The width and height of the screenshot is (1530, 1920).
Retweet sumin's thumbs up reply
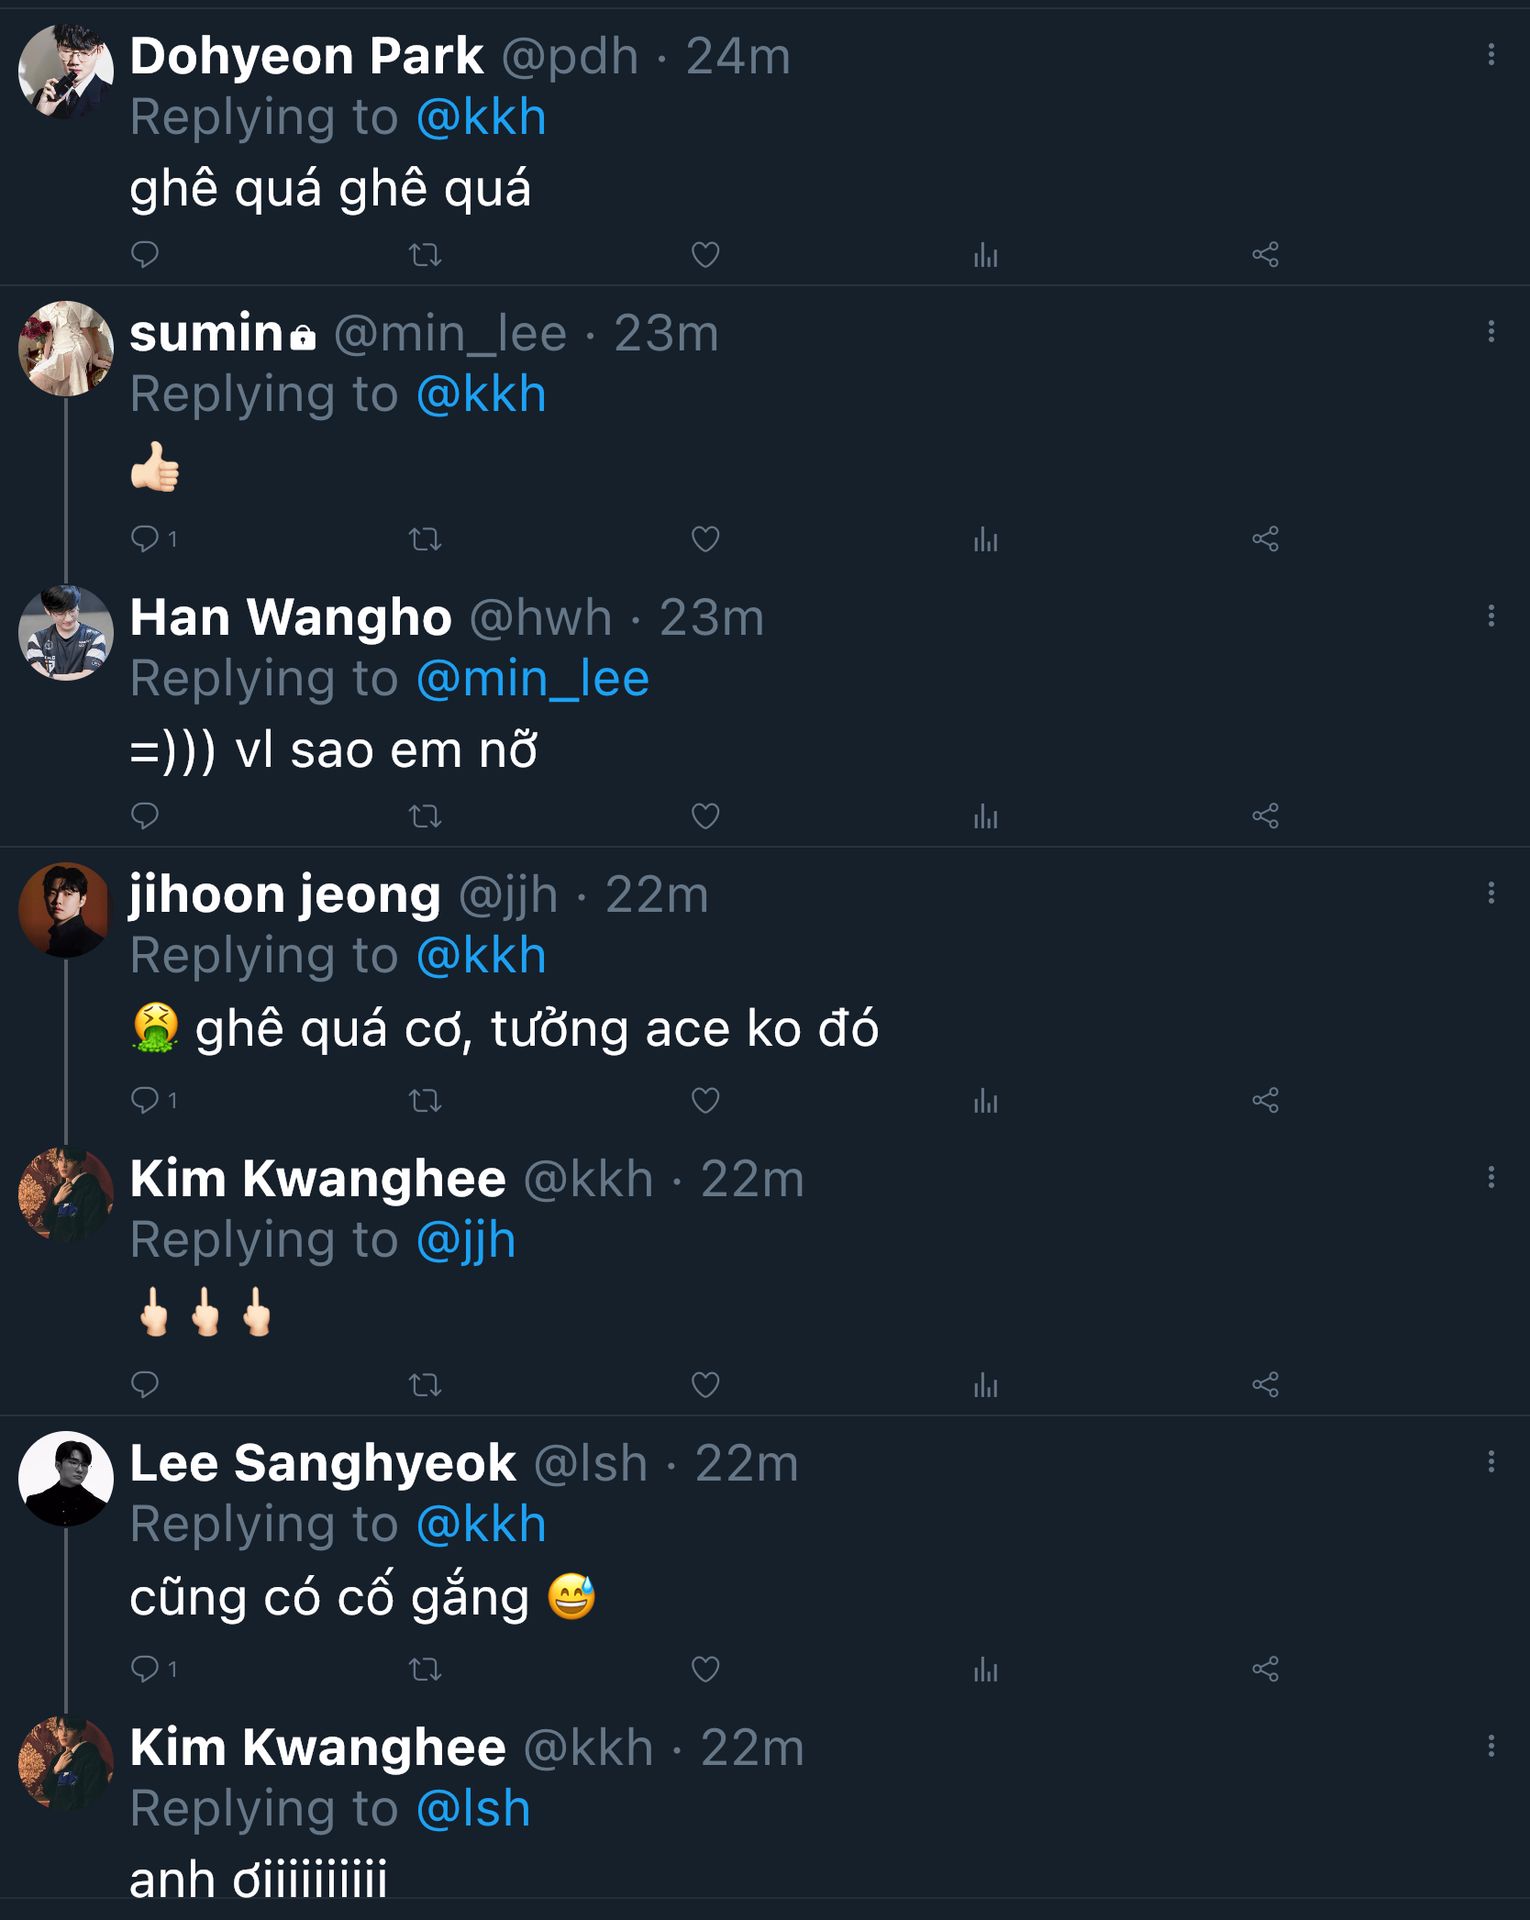(x=425, y=540)
